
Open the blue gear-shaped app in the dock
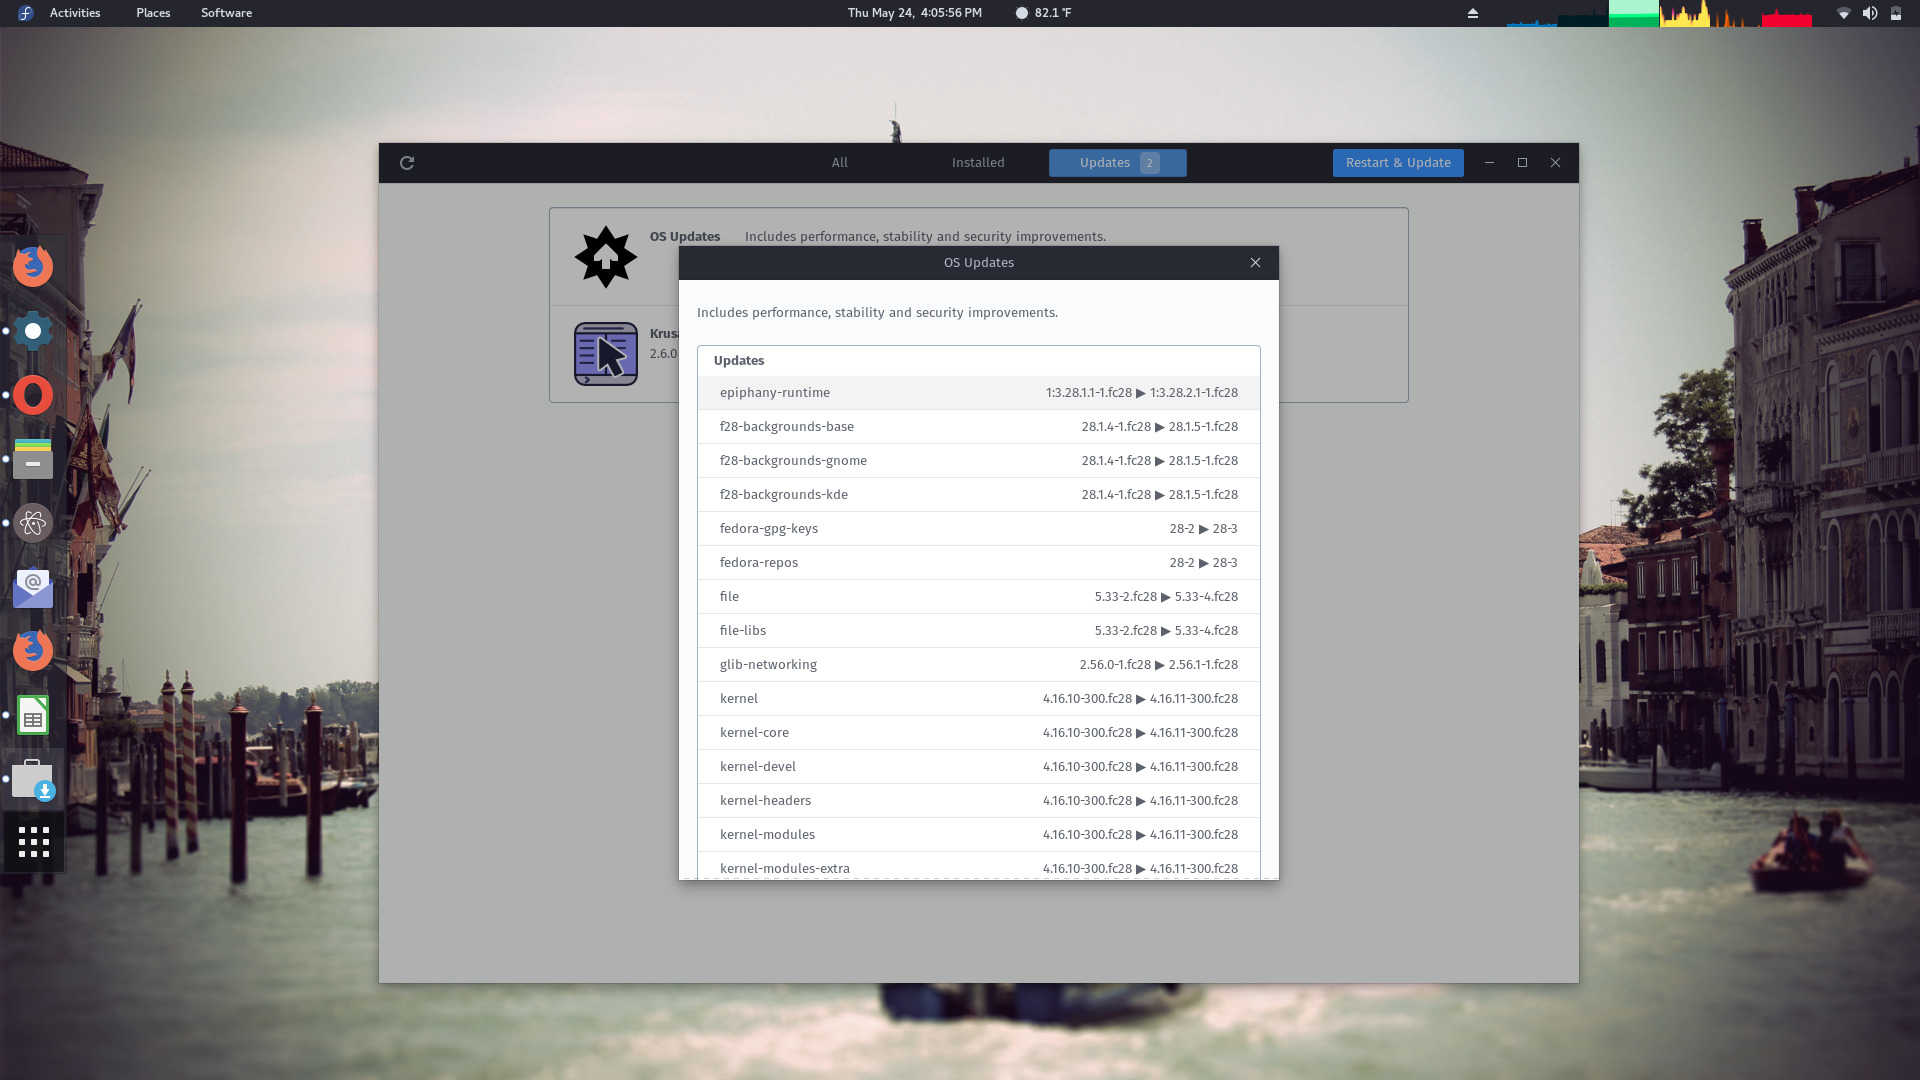[33, 330]
